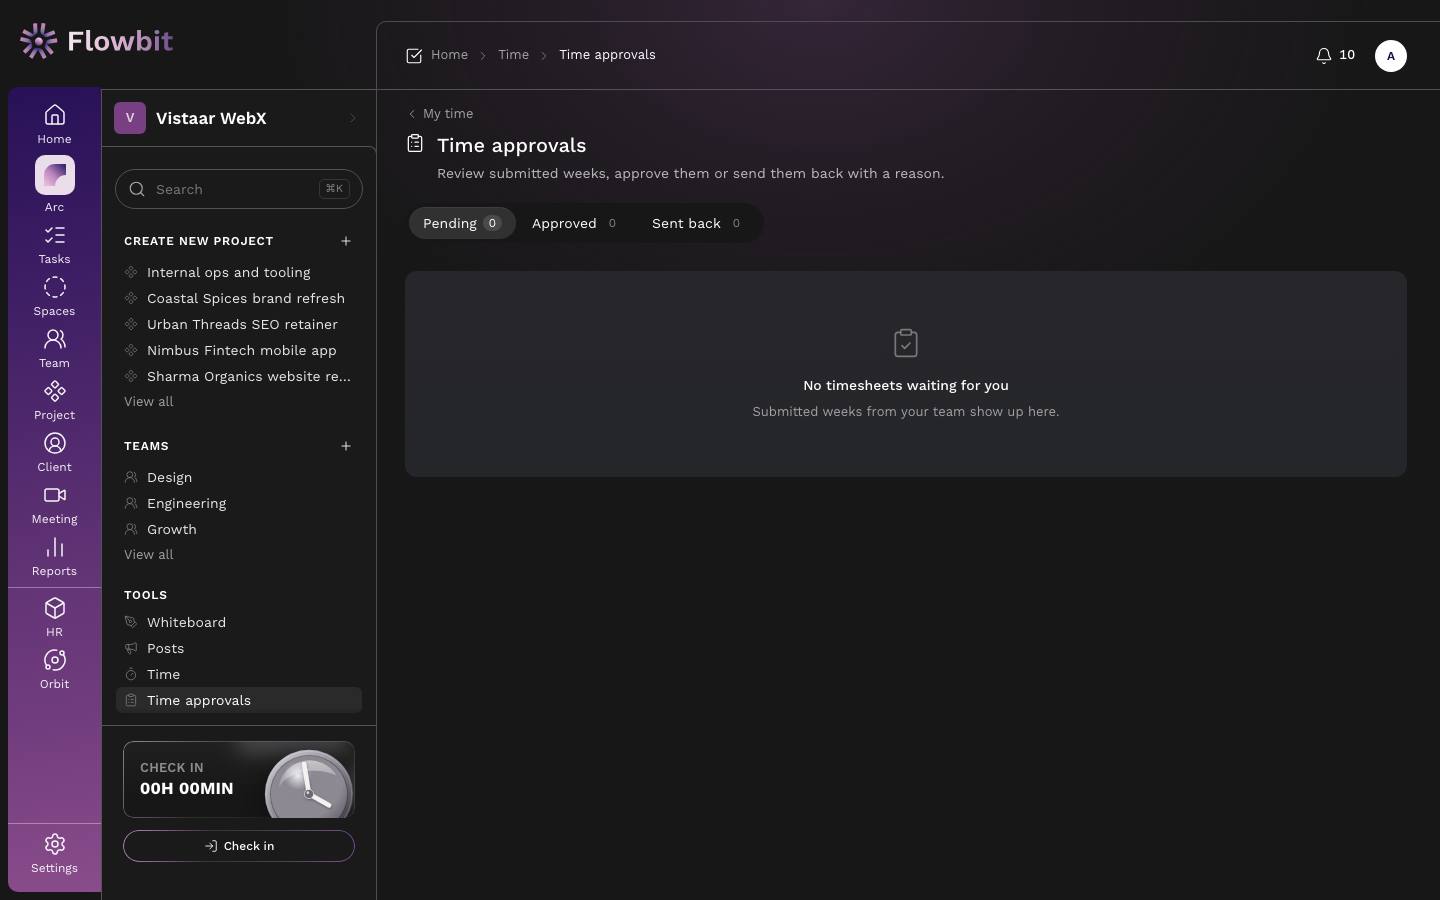Go to Tasks in the sidebar
Viewport: 1440px width, 900px height.
[x=54, y=245]
